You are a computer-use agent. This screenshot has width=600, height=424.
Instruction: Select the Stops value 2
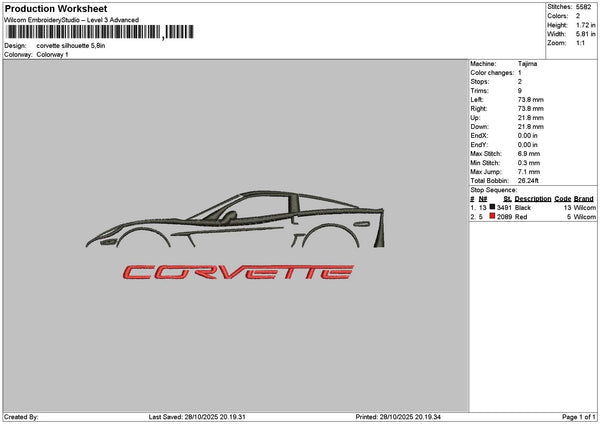[x=520, y=82]
